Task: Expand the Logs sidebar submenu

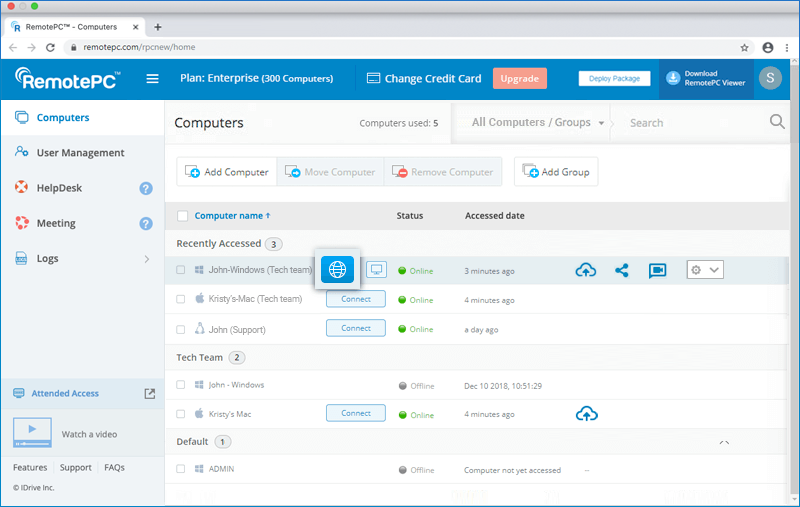Action: pyautogui.click(x=146, y=259)
